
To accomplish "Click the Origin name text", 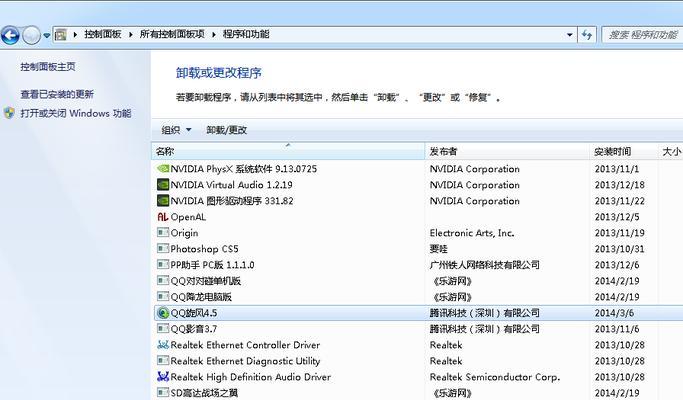I will click(184, 233).
